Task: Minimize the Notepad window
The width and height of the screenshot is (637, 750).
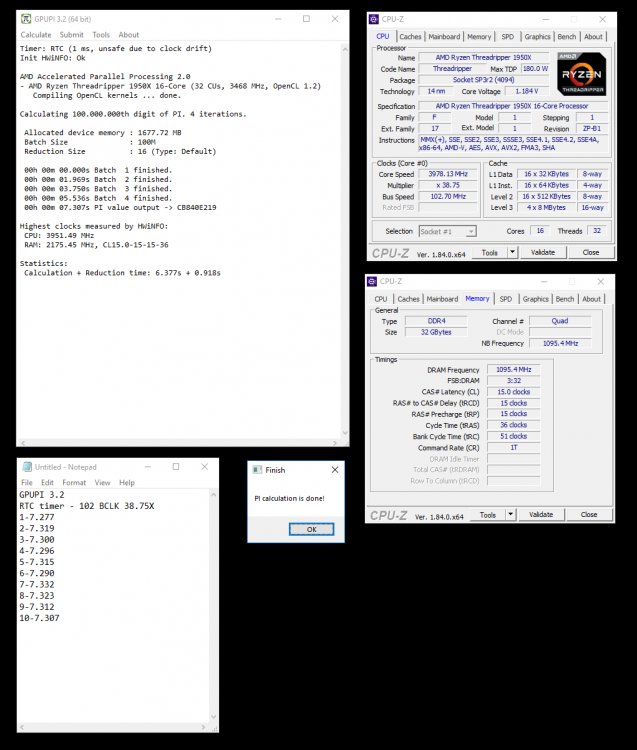Action: point(148,466)
